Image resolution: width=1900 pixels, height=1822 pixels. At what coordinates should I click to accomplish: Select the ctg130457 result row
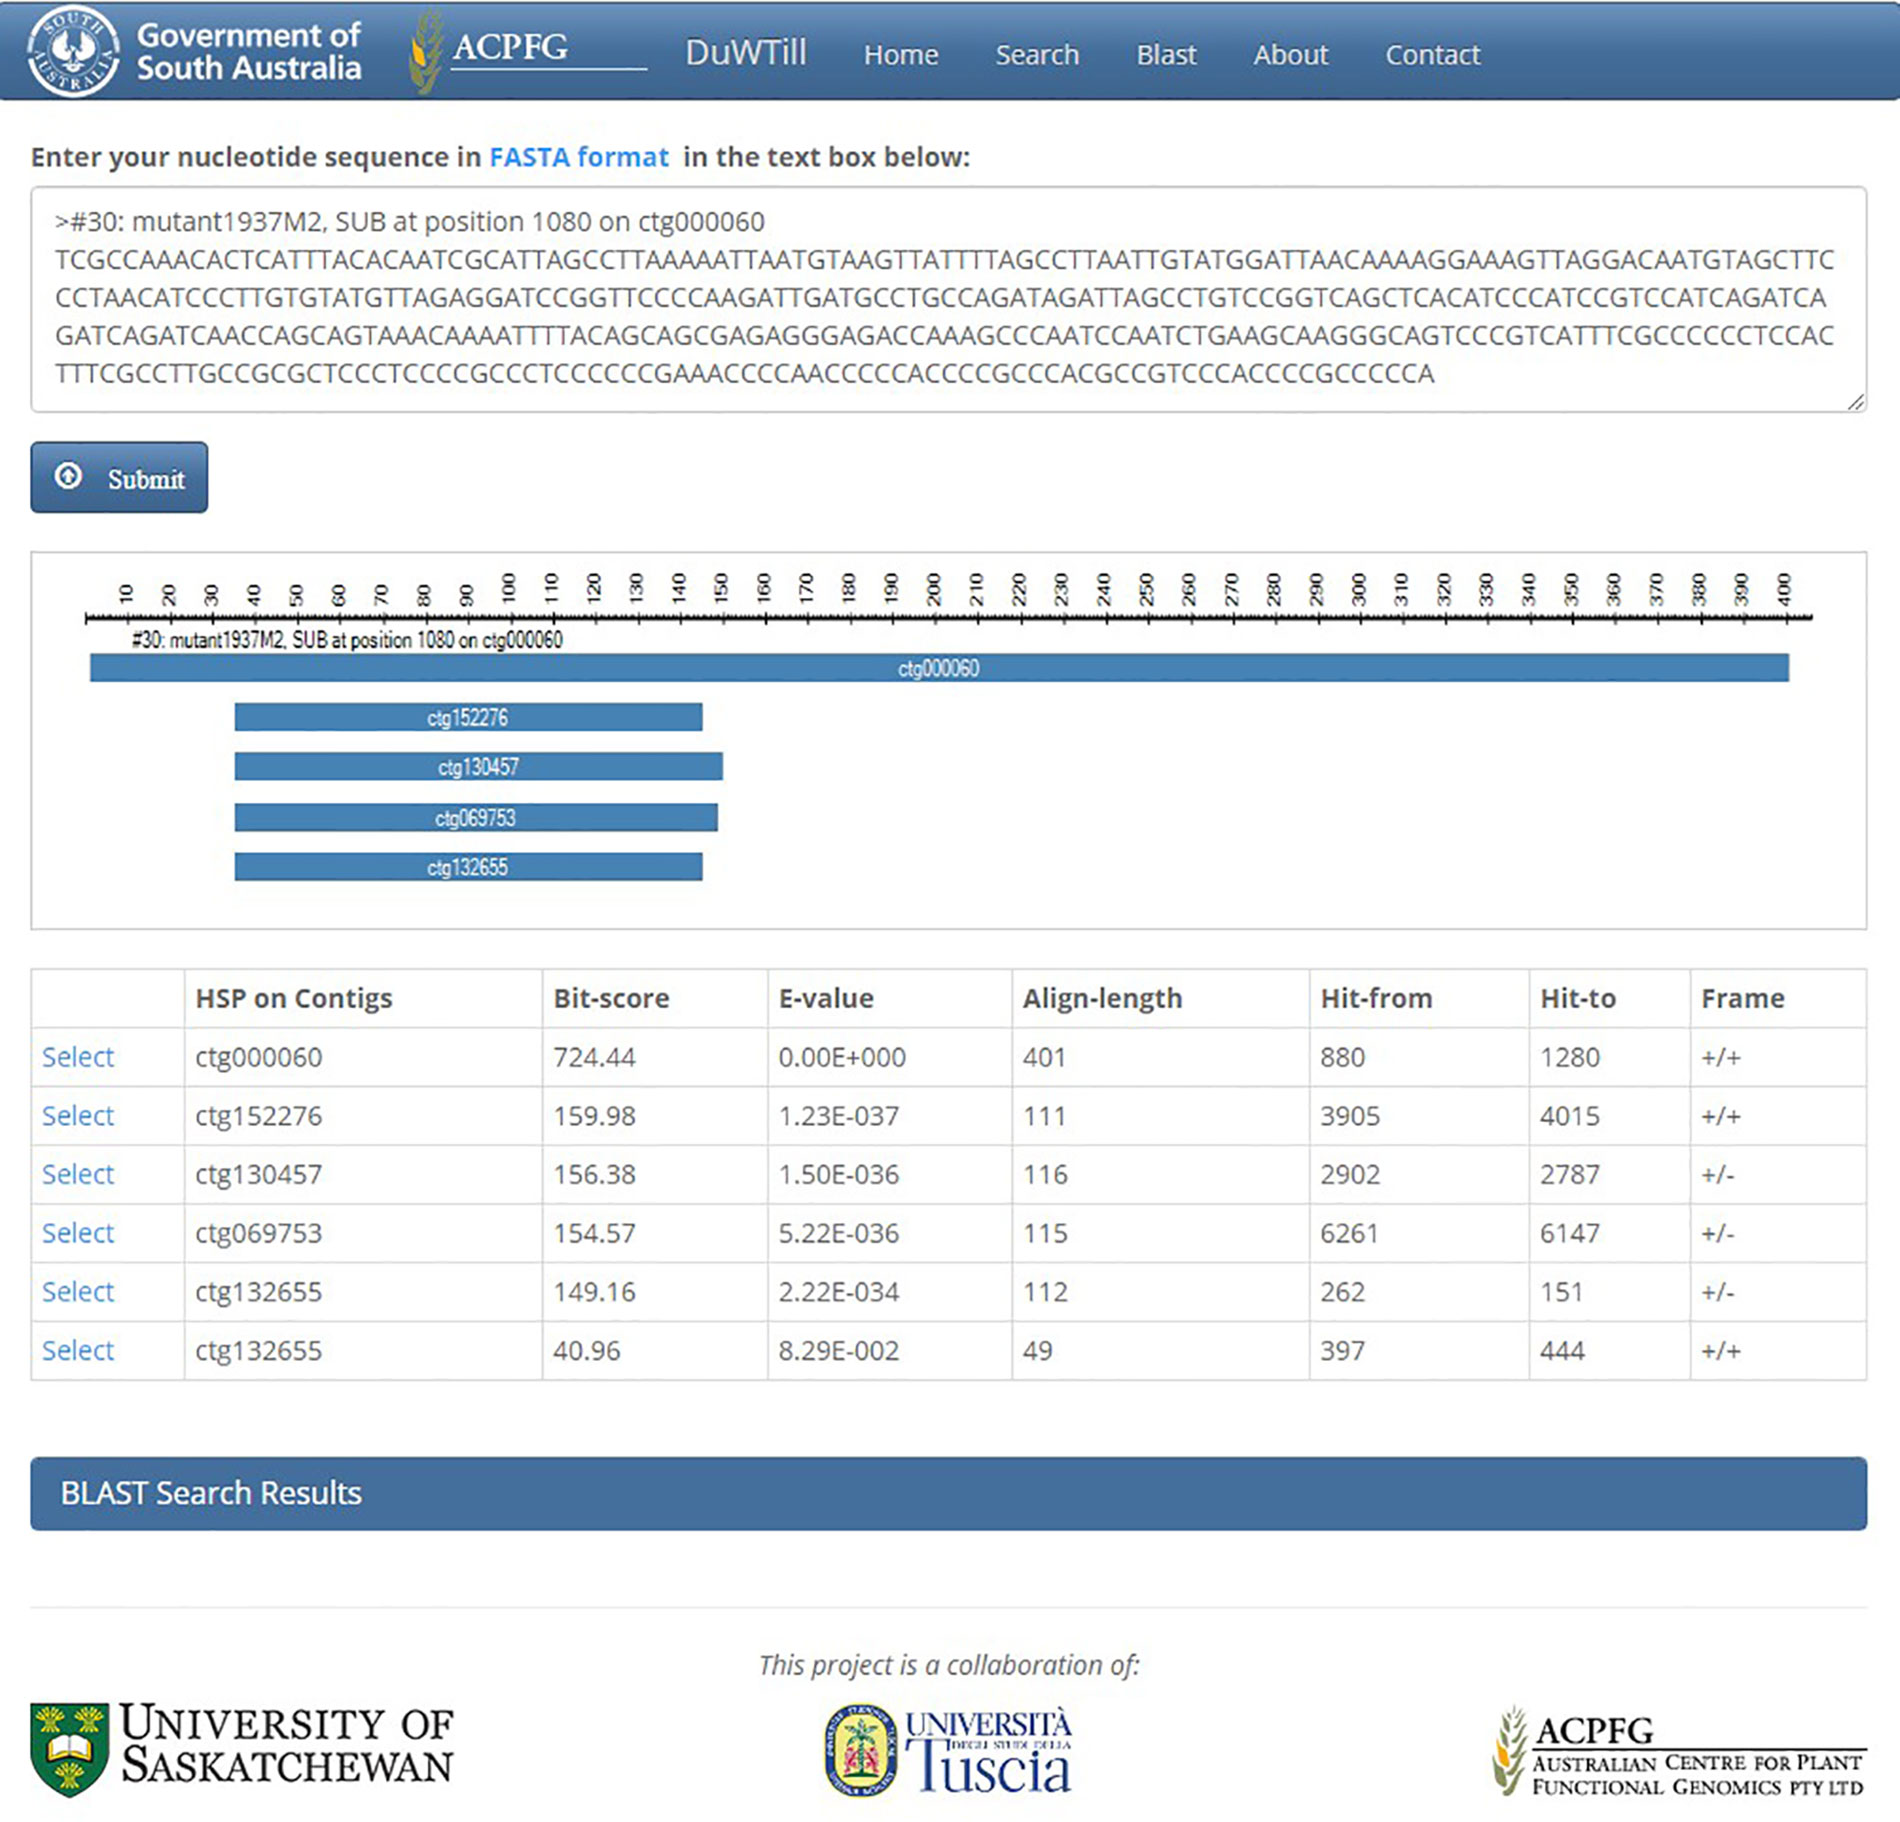[x=78, y=1174]
